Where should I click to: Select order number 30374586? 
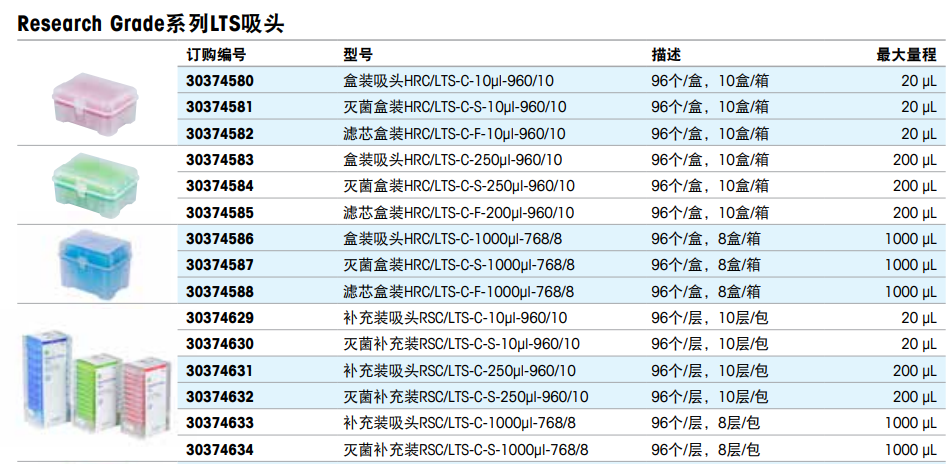pos(220,239)
